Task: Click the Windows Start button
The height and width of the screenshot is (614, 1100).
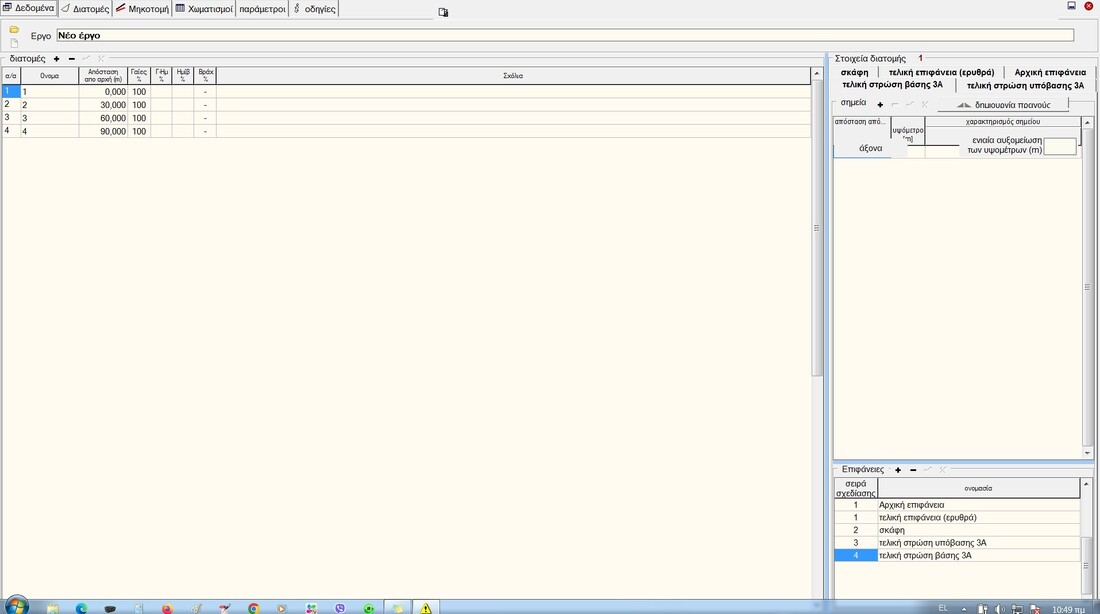Action: pyautogui.click(x=17, y=606)
